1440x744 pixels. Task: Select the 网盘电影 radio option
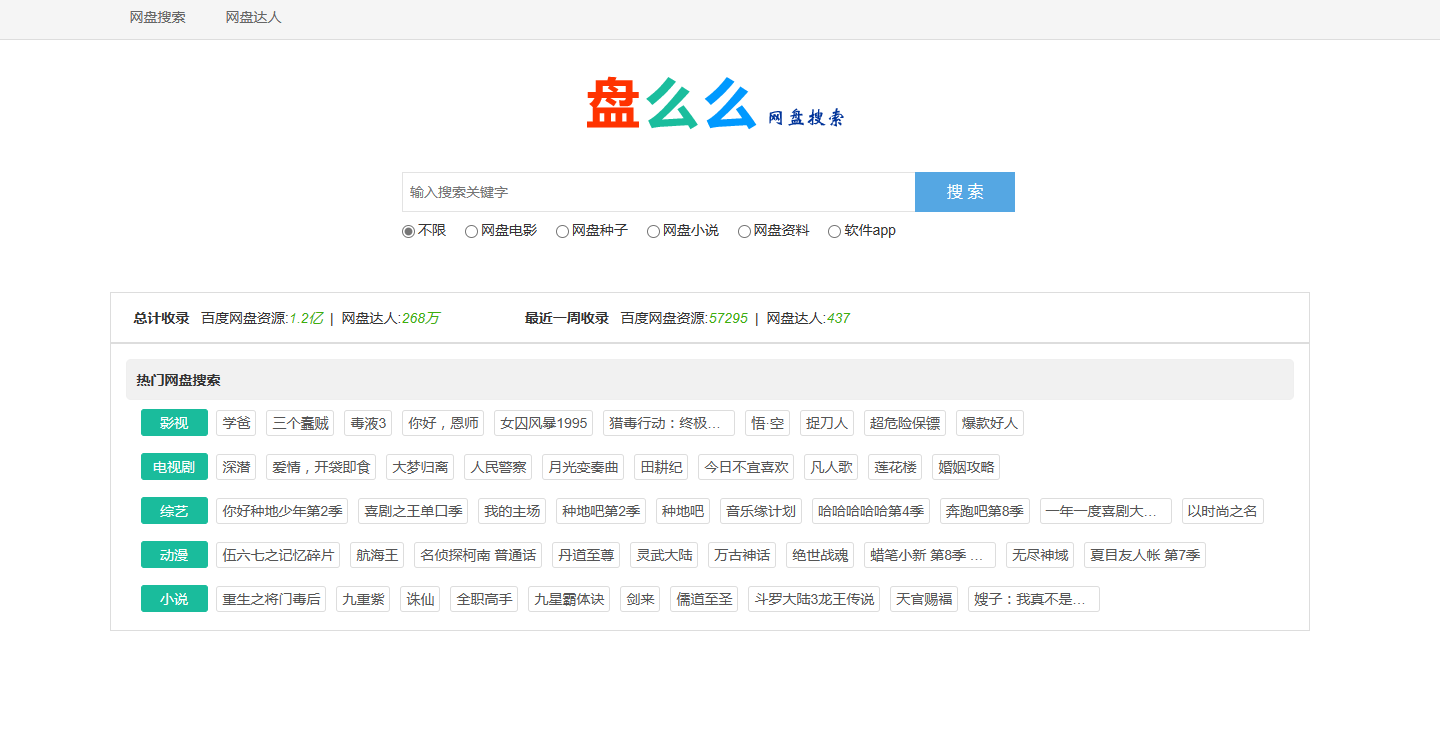click(x=471, y=231)
